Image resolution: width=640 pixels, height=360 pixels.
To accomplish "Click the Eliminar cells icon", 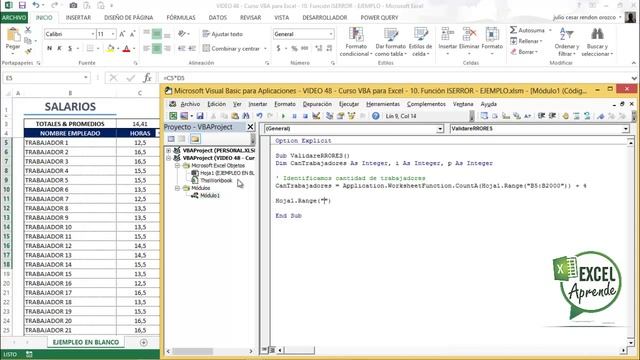I will (469, 34).
